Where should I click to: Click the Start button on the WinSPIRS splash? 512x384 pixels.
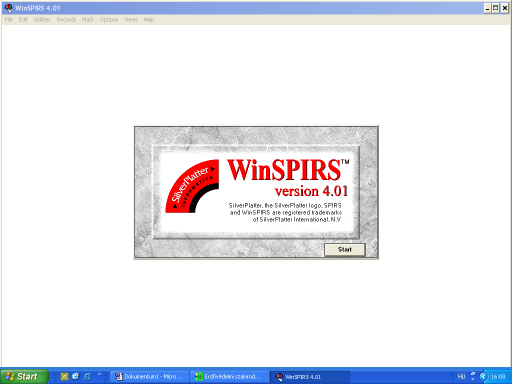pos(345,249)
